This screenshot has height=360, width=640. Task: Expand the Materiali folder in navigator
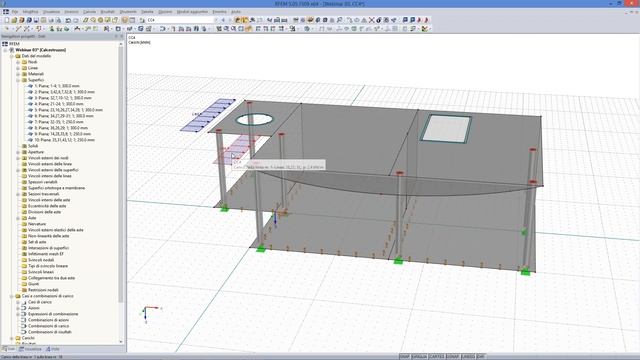18,74
